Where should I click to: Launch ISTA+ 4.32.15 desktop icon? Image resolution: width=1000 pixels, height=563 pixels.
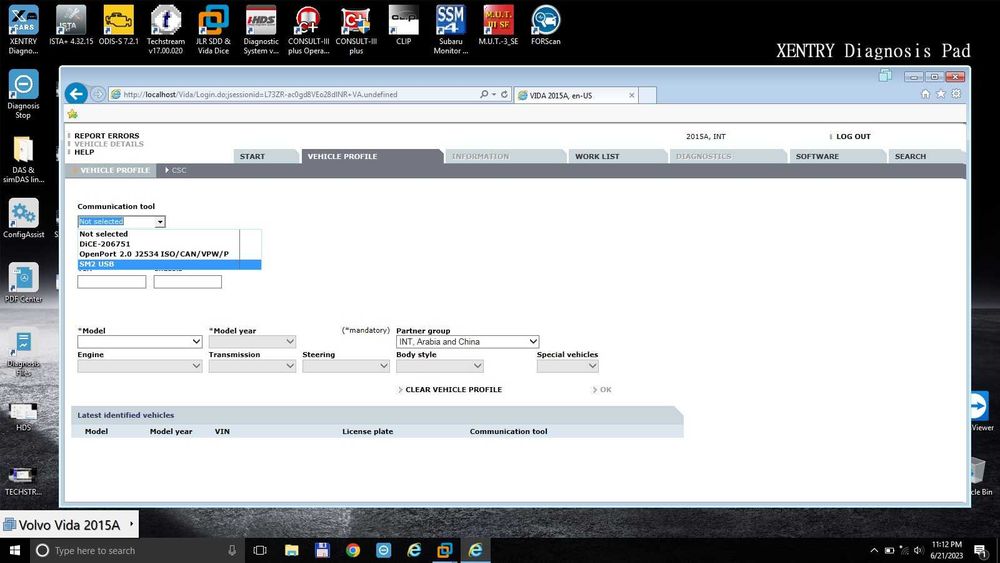[71, 26]
